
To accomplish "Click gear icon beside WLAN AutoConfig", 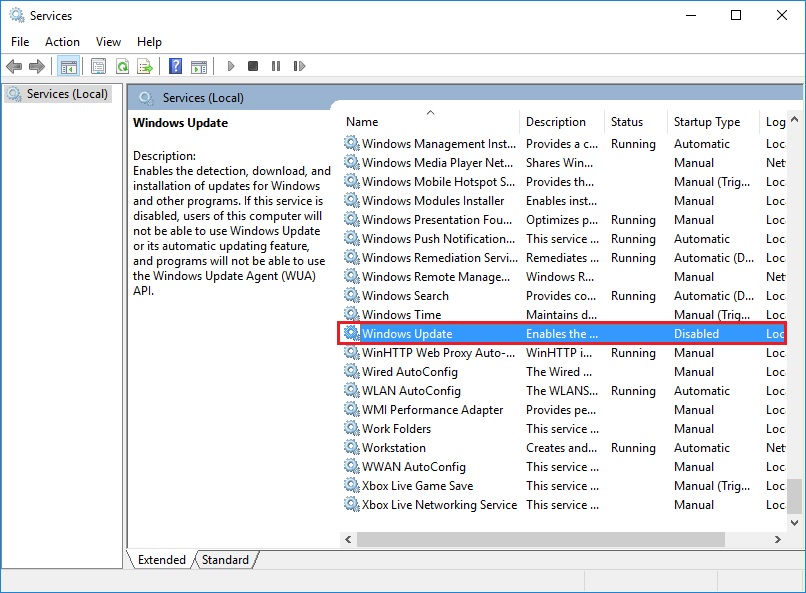I will click(x=352, y=390).
